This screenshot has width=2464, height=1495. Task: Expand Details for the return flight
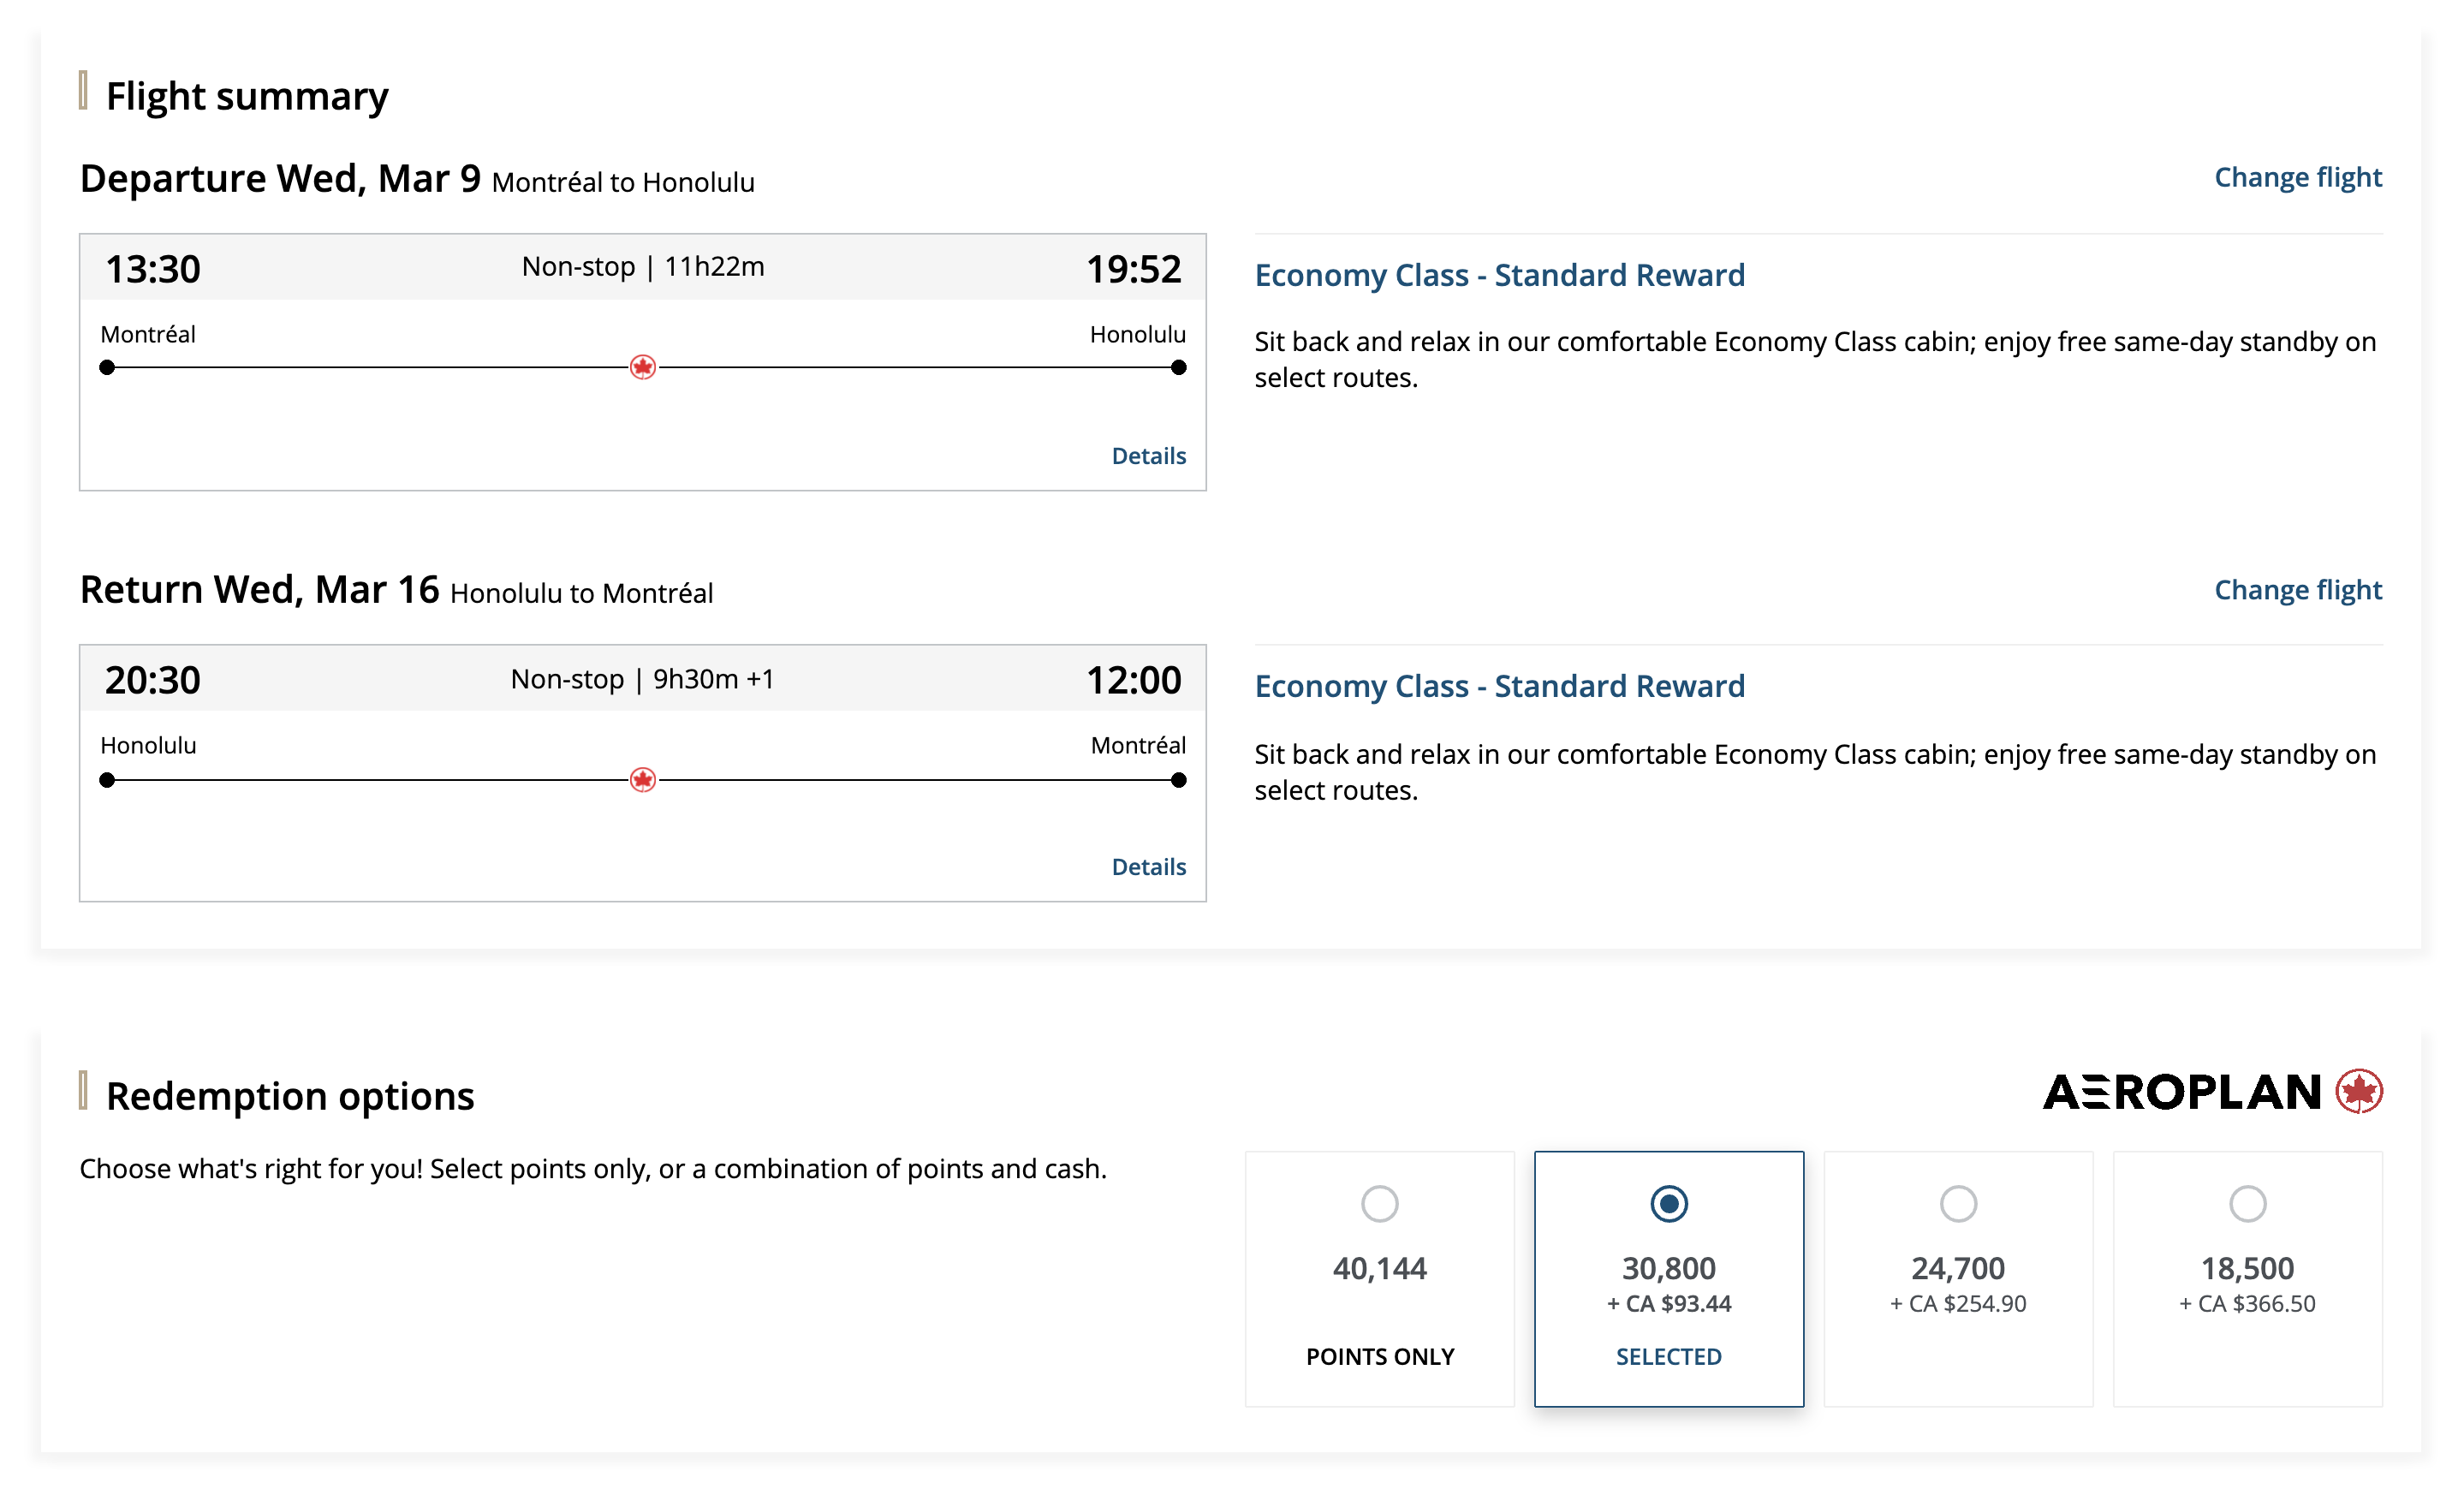[1148, 867]
